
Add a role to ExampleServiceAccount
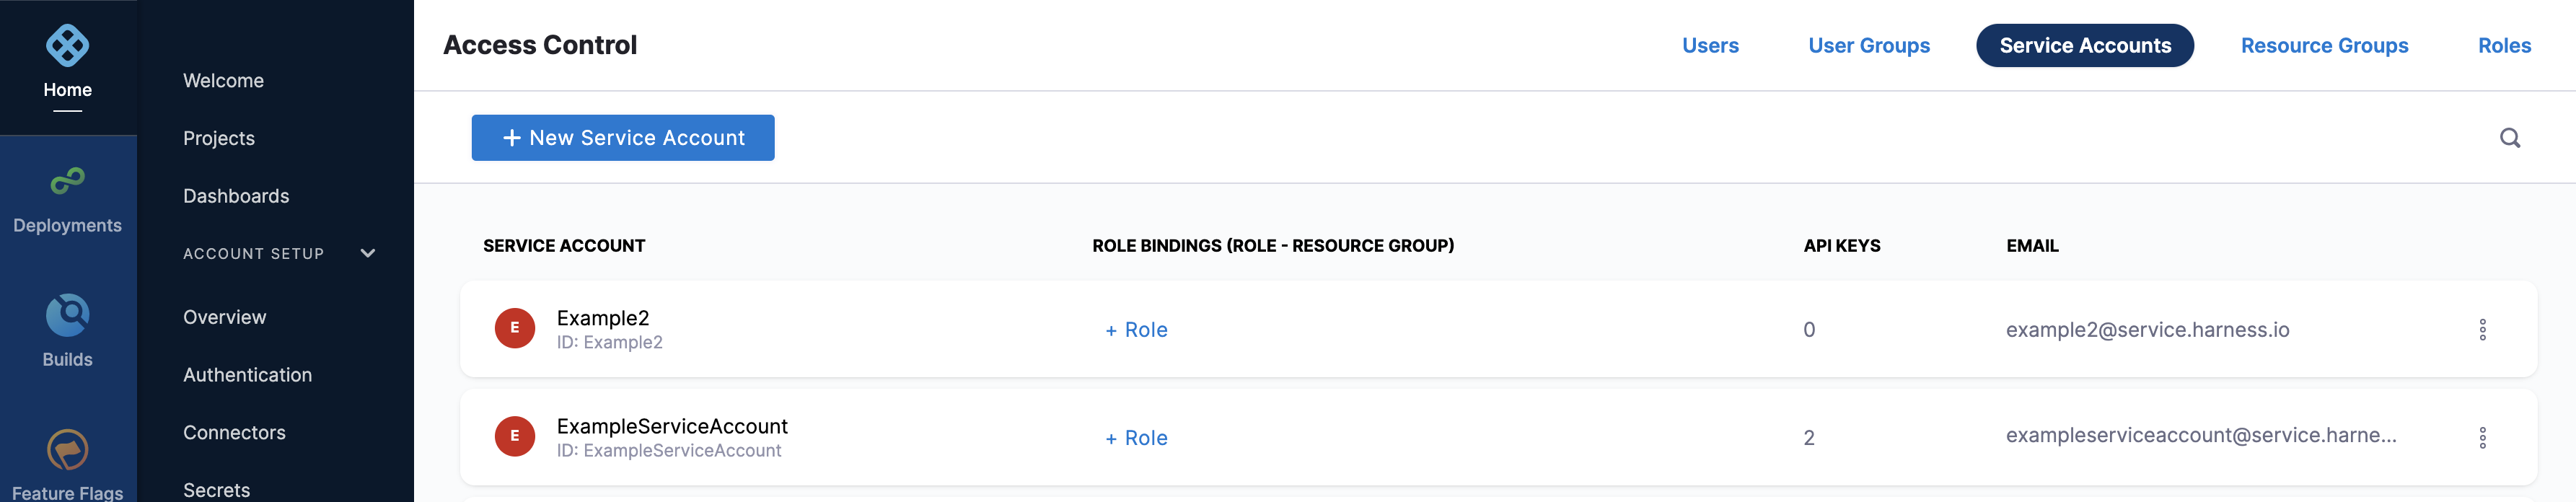(x=1136, y=438)
